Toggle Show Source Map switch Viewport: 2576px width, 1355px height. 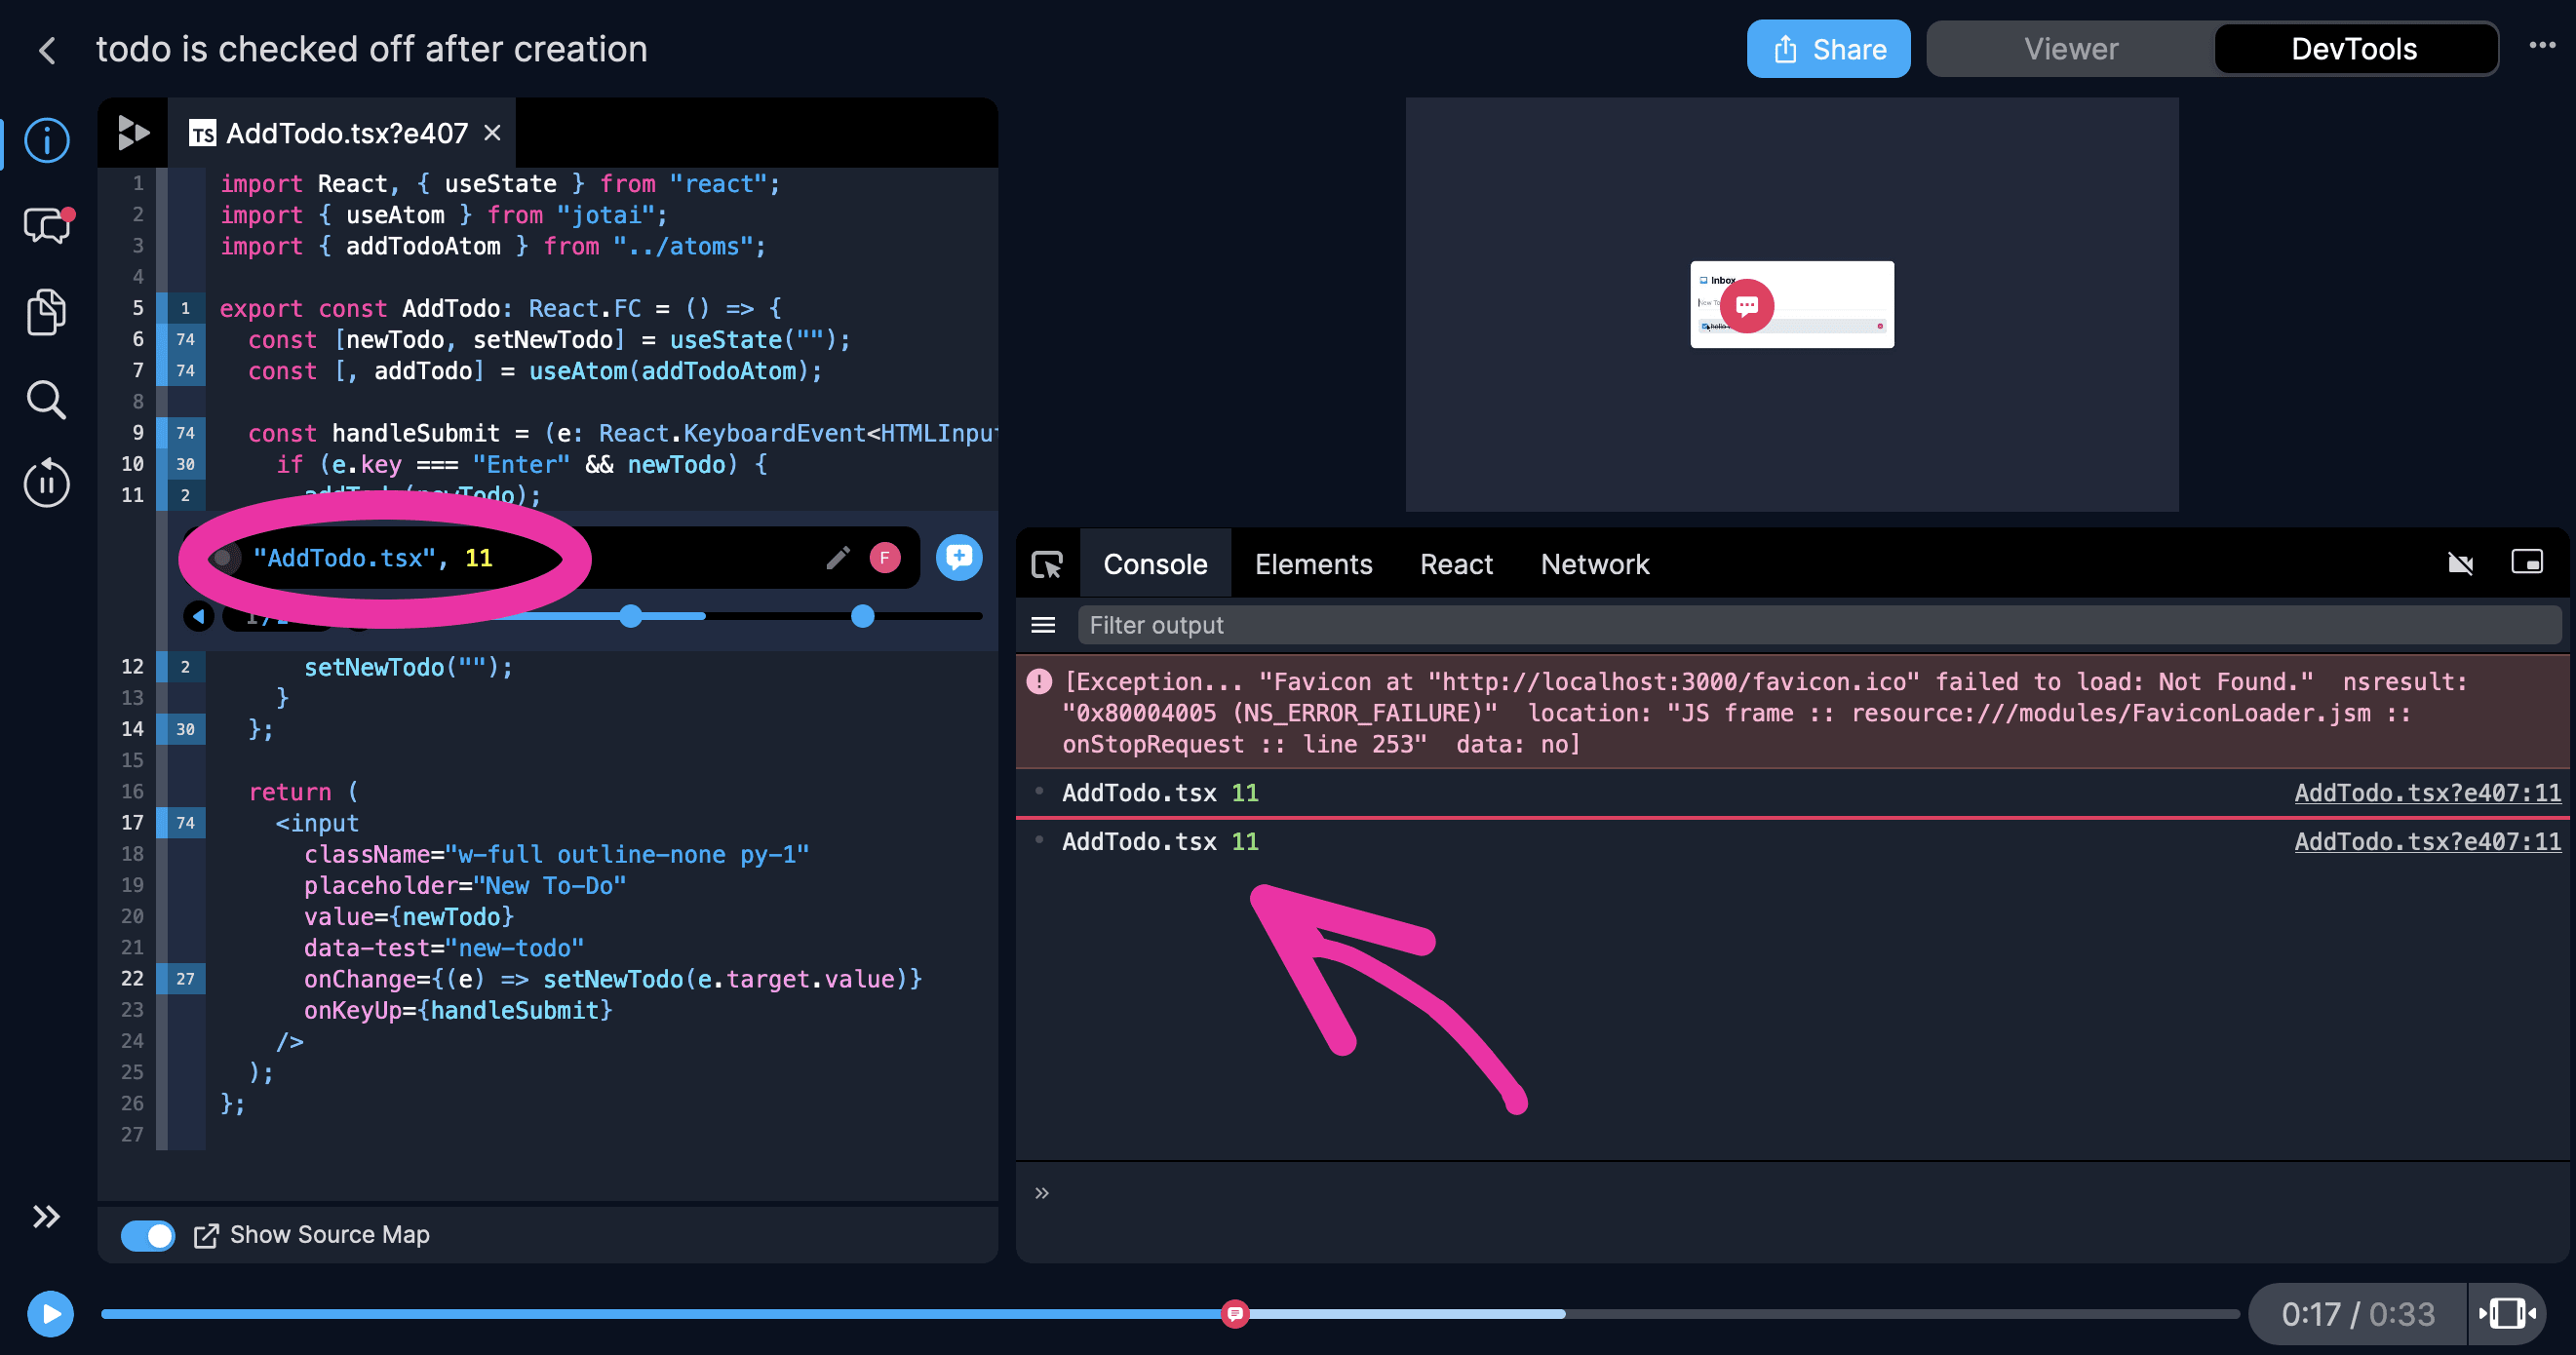coord(148,1235)
